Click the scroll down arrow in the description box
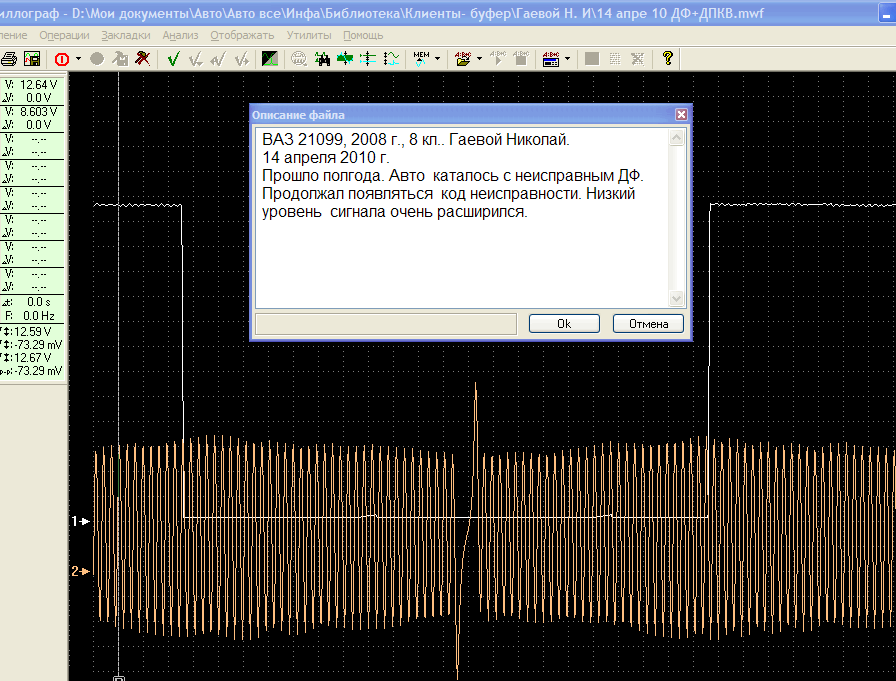This screenshot has width=896, height=681. pos(677,298)
